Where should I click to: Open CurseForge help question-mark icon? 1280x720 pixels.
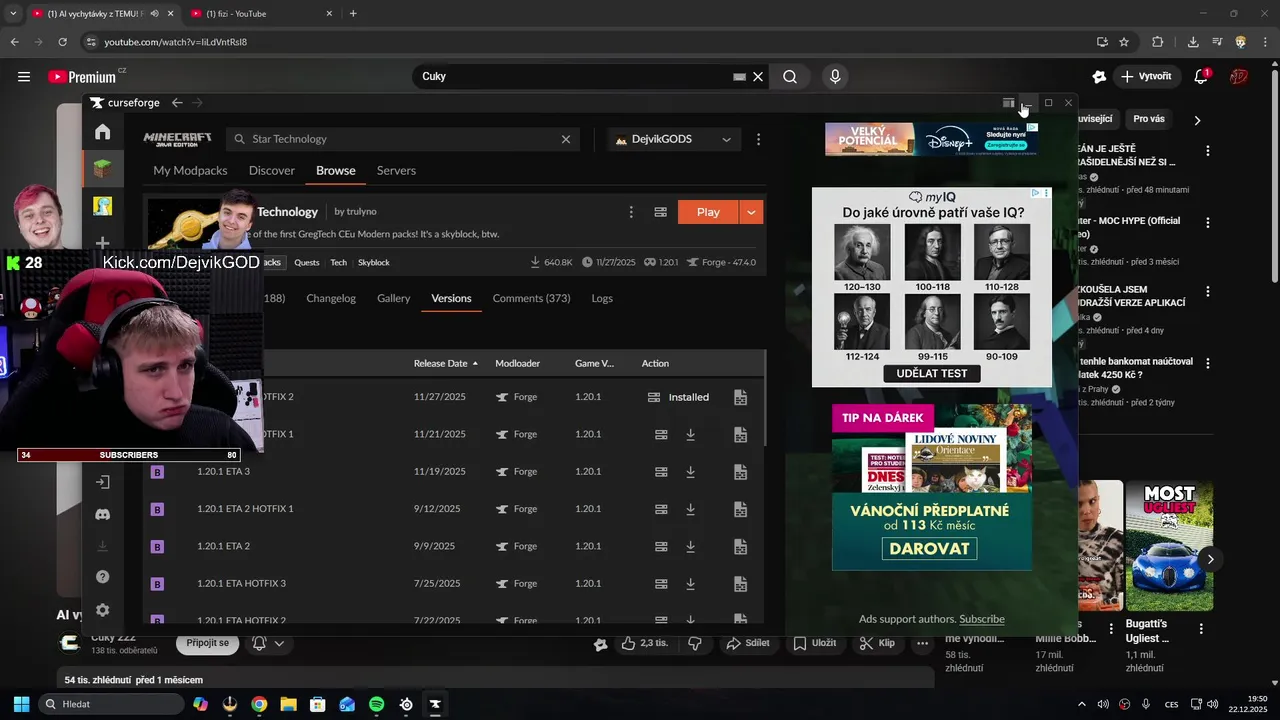tap(102, 577)
